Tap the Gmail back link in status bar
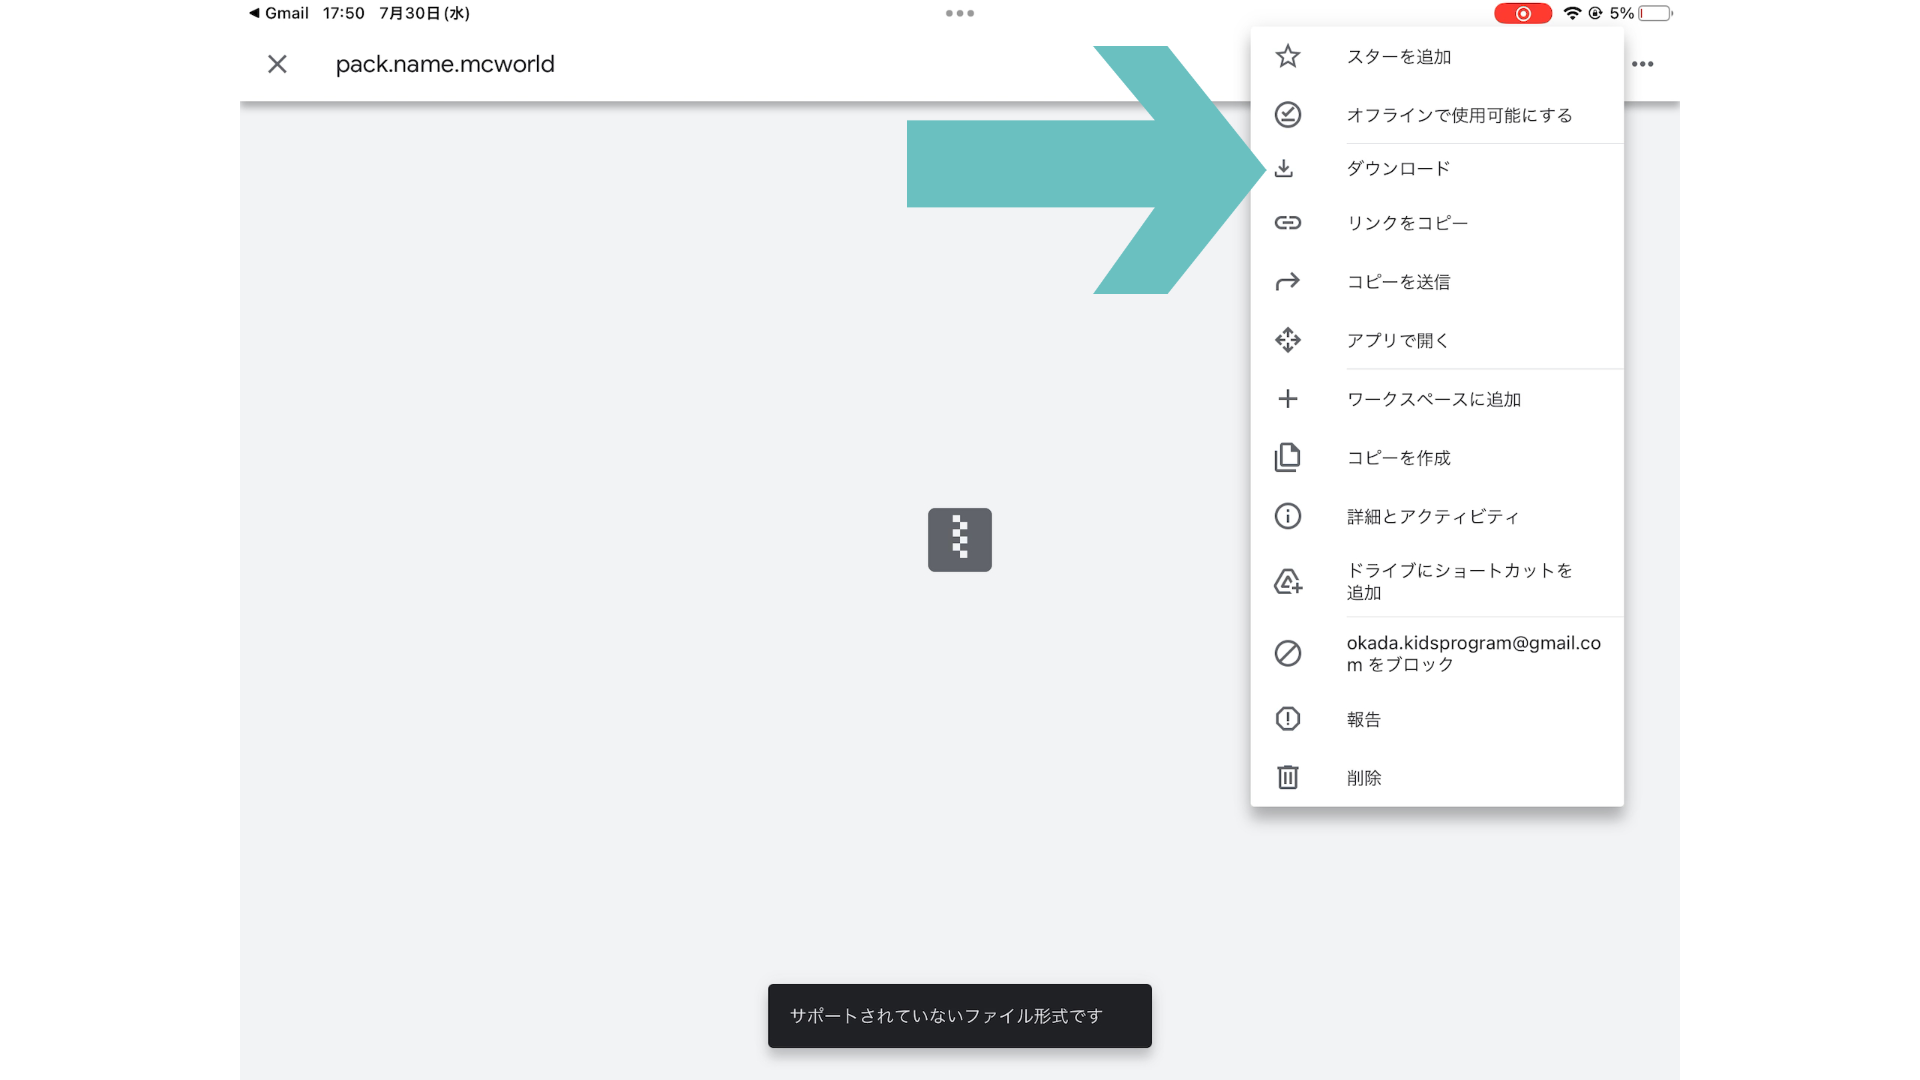1920x1080 pixels. tap(279, 13)
